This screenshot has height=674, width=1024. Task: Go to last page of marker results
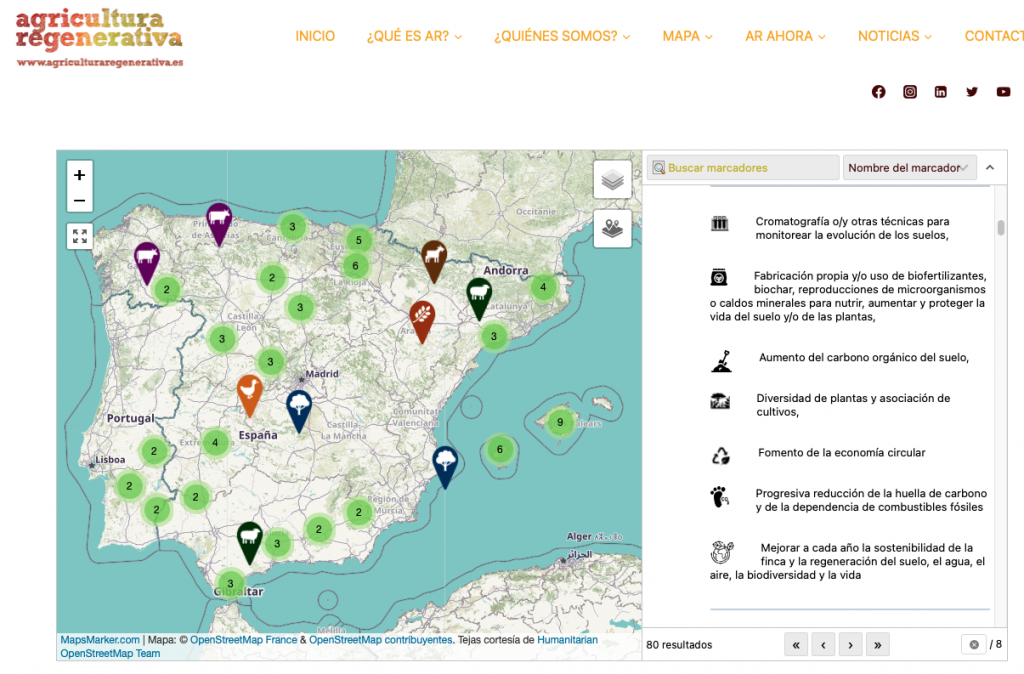878,645
